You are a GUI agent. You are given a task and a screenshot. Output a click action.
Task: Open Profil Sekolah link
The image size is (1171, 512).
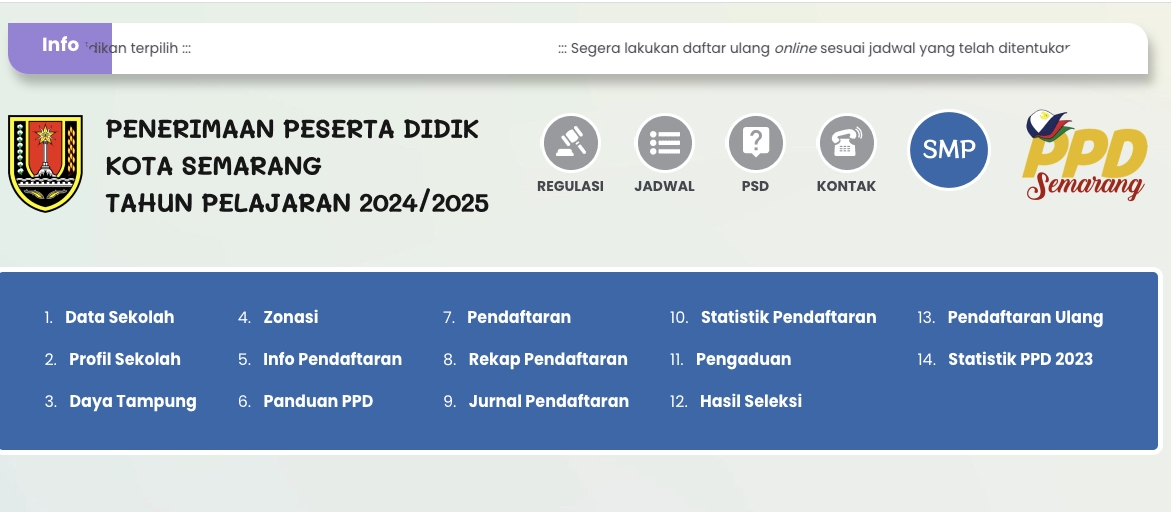(125, 359)
